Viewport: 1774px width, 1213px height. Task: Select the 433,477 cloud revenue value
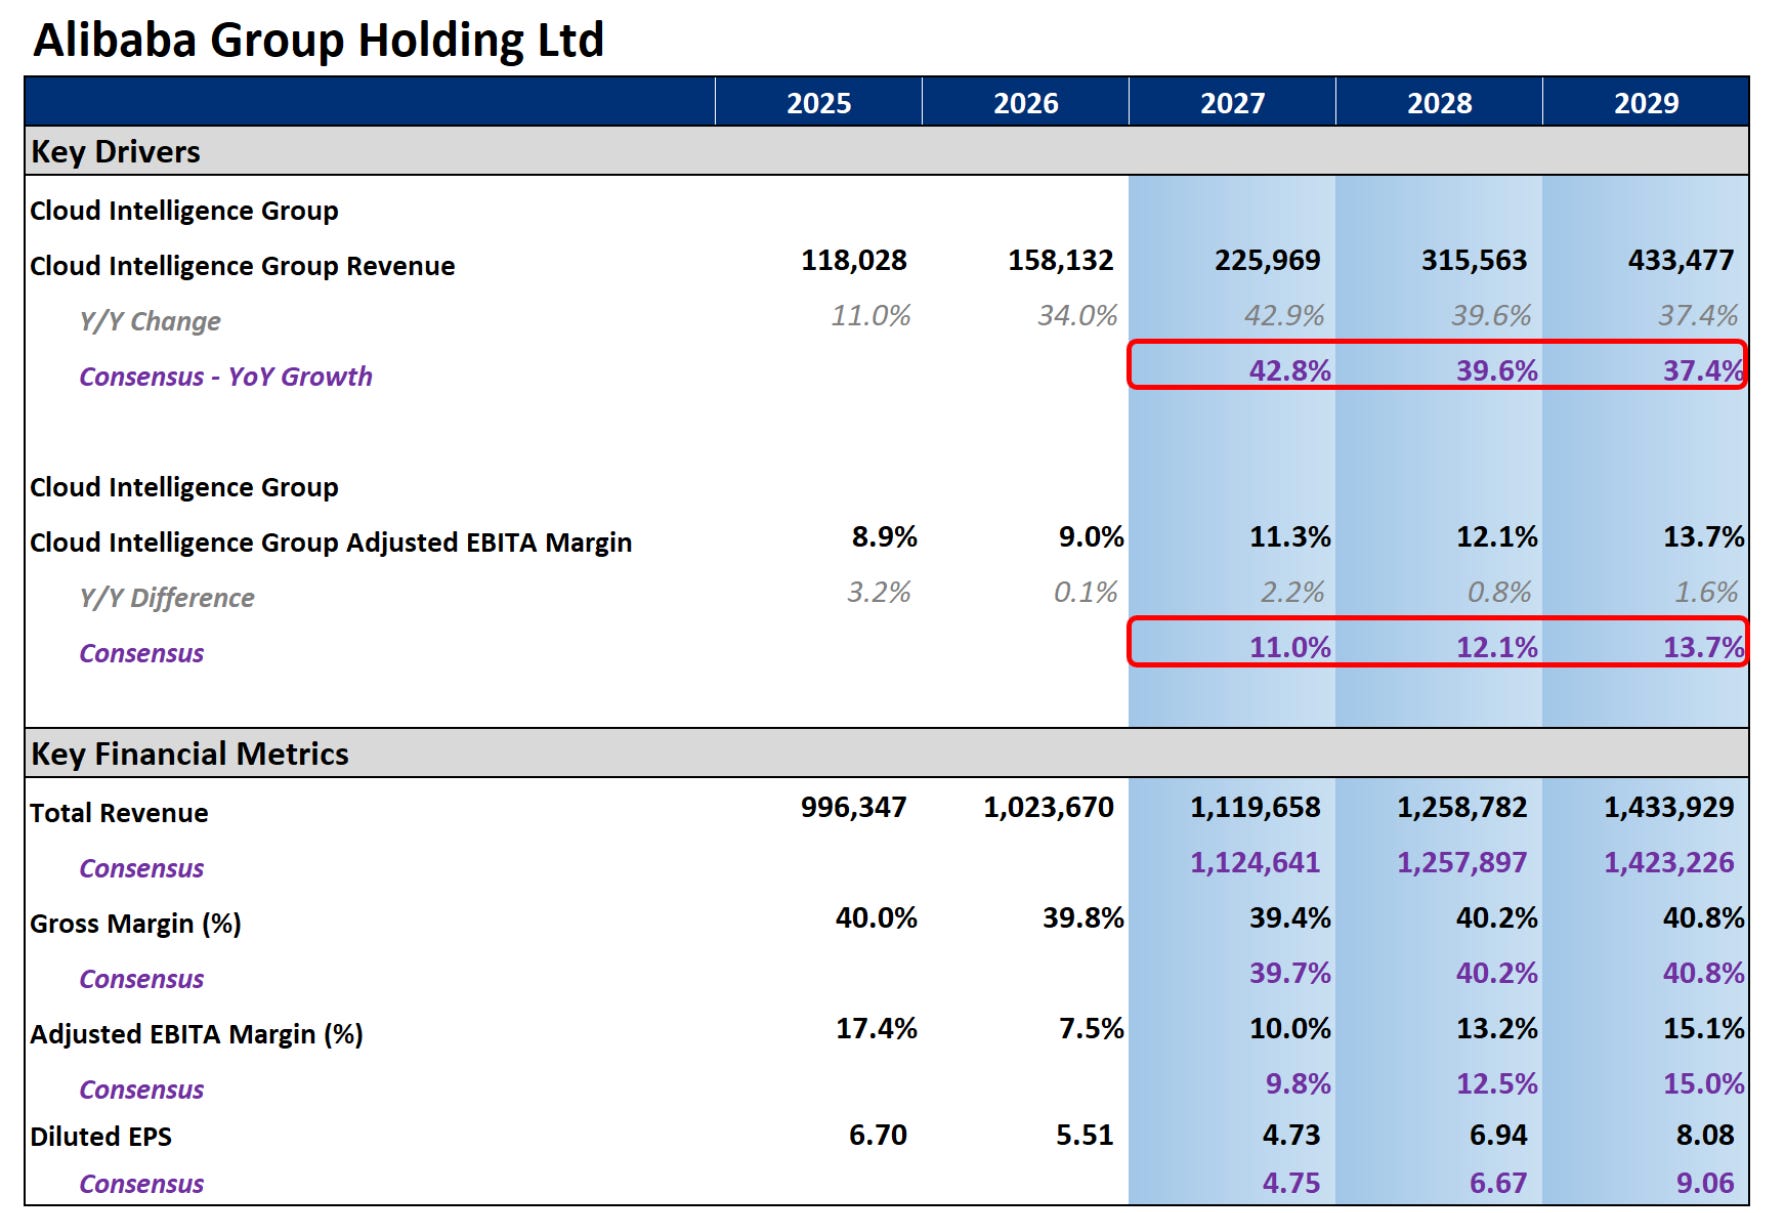pyautogui.click(x=1681, y=260)
